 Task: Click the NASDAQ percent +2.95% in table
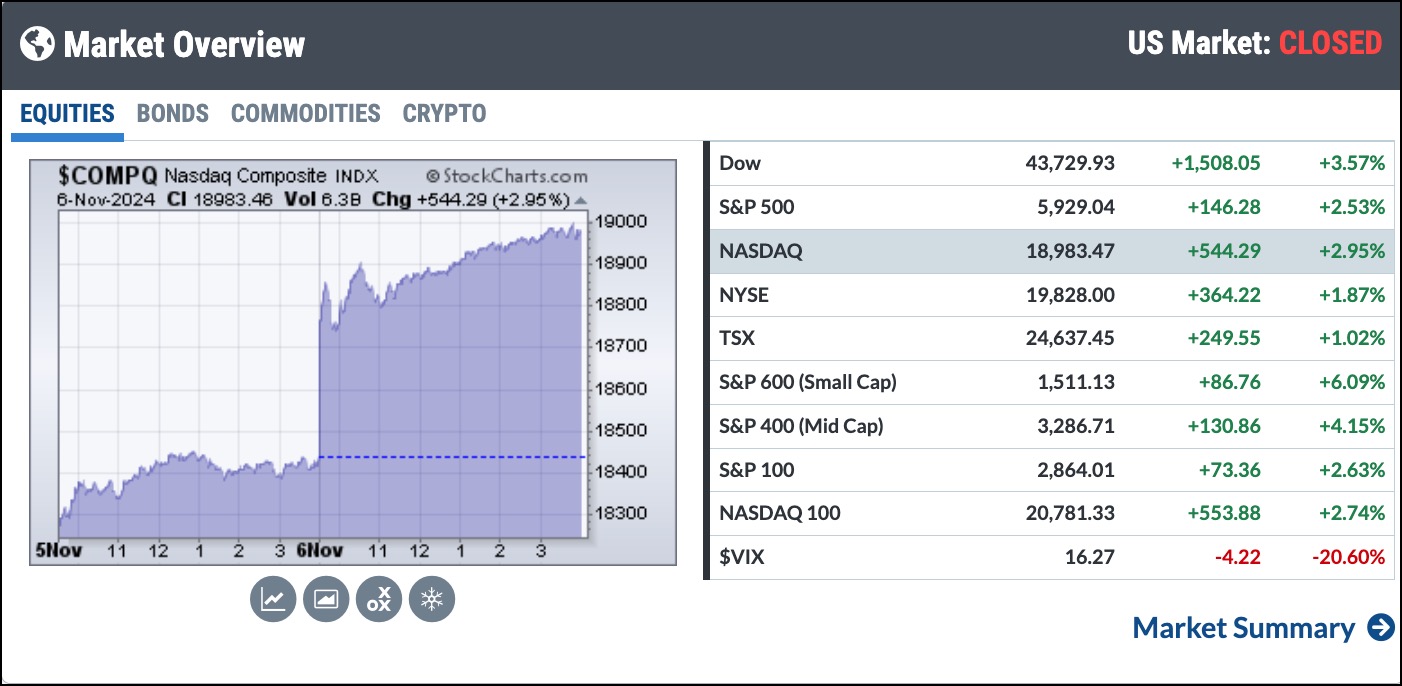pyautogui.click(x=1351, y=251)
